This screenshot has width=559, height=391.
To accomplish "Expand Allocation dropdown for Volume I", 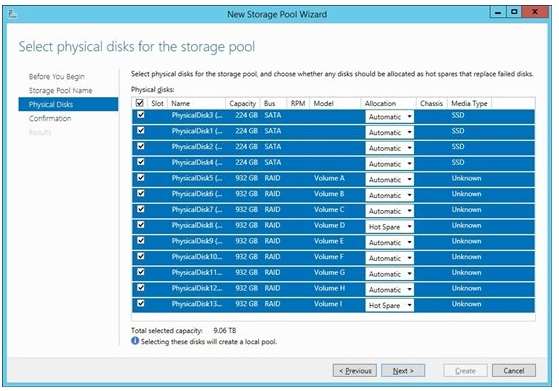I will [x=389, y=305].
